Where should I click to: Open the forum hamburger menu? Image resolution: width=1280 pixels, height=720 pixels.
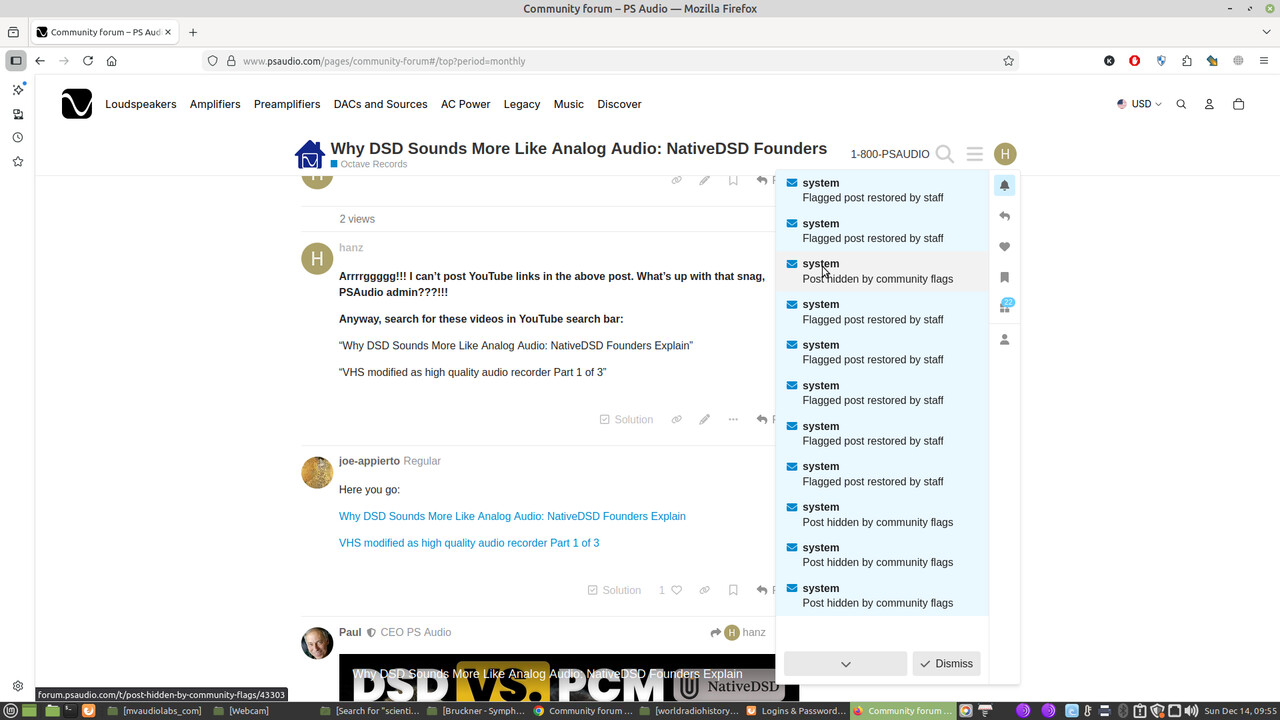coord(975,154)
